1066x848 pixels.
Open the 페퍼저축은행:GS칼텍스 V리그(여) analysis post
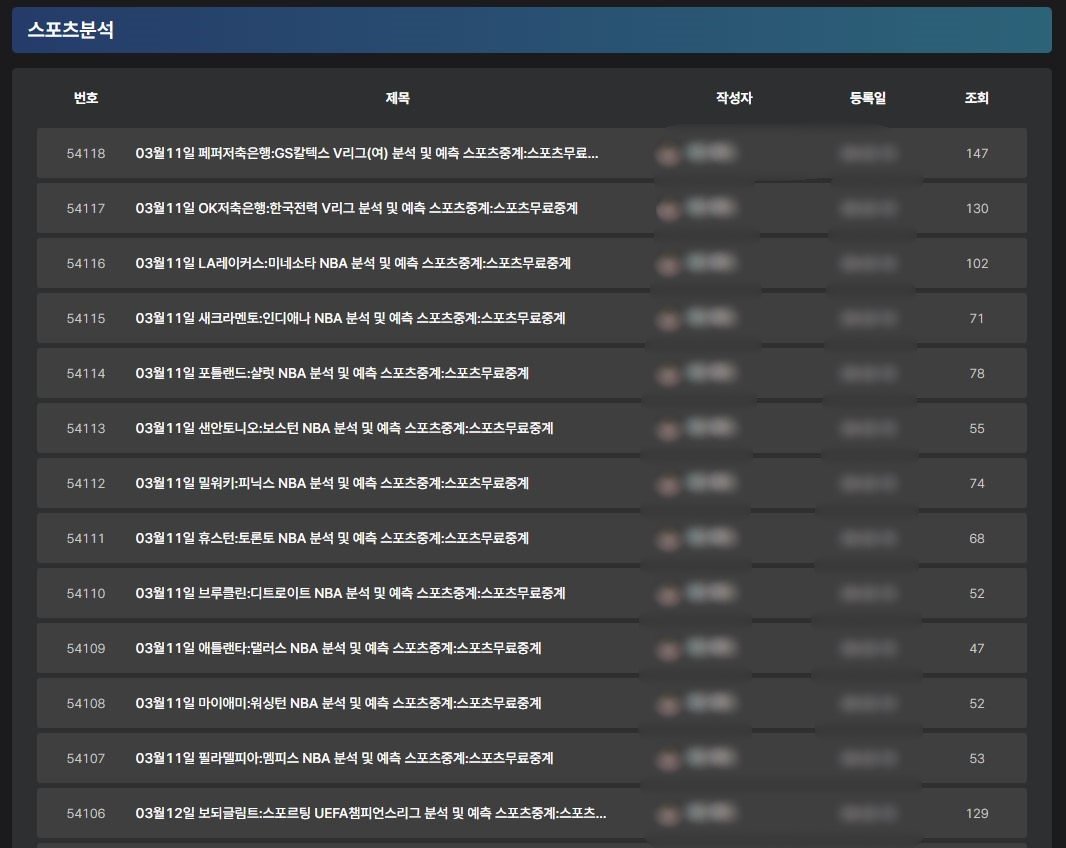[367, 153]
